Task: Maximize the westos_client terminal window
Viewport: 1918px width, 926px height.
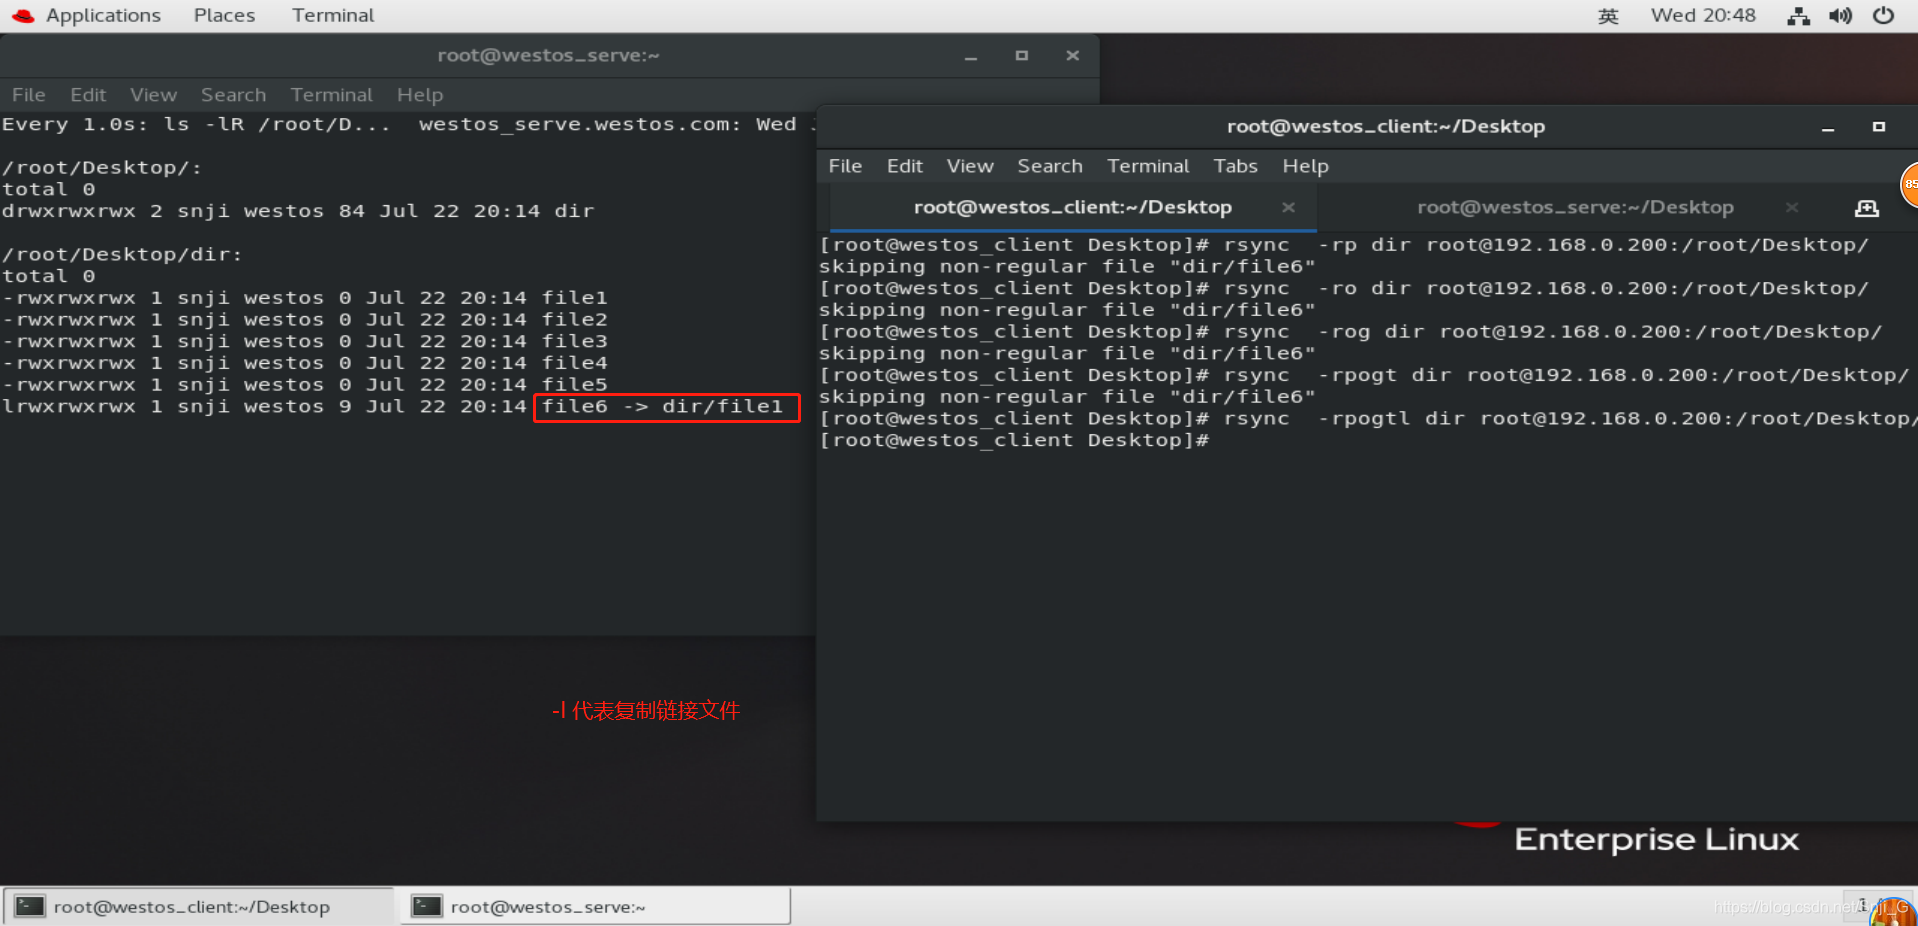Action: [x=1879, y=127]
